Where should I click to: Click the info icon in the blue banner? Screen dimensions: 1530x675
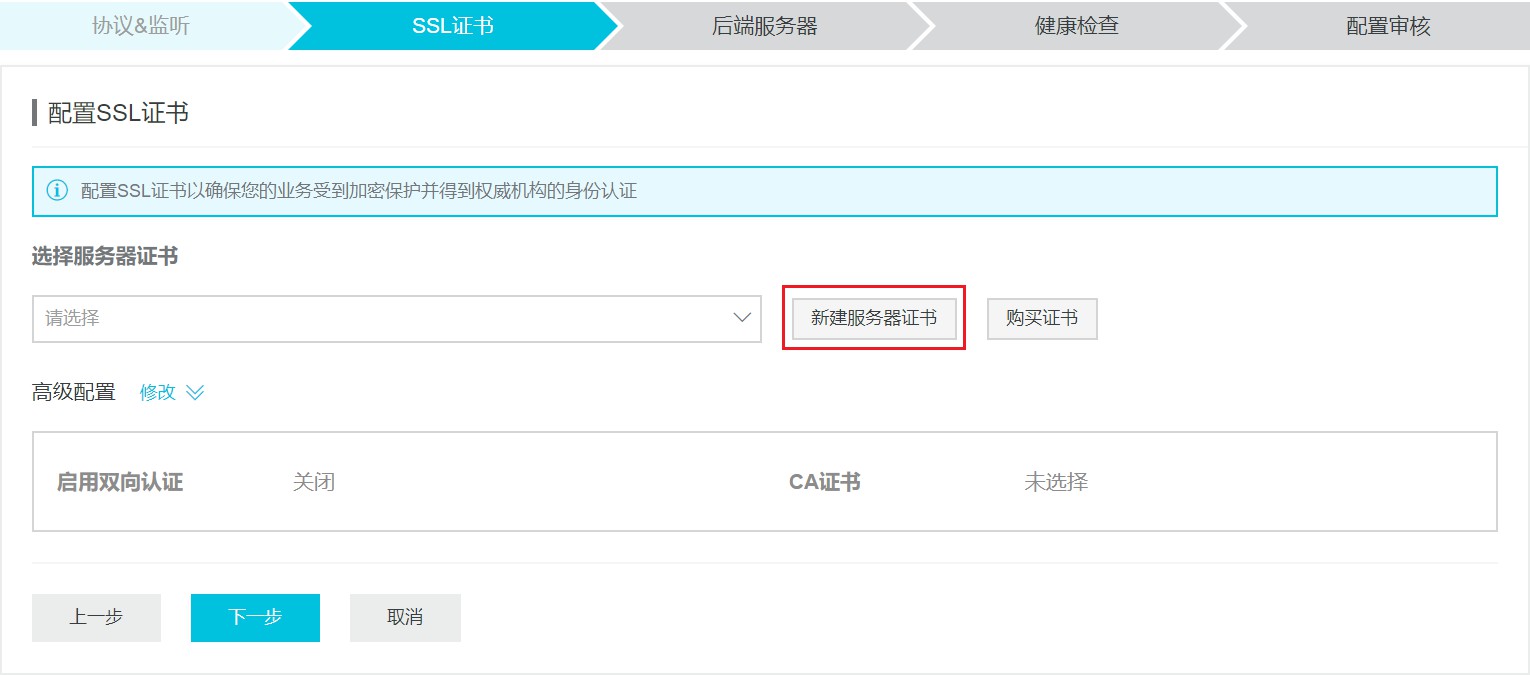(x=58, y=190)
